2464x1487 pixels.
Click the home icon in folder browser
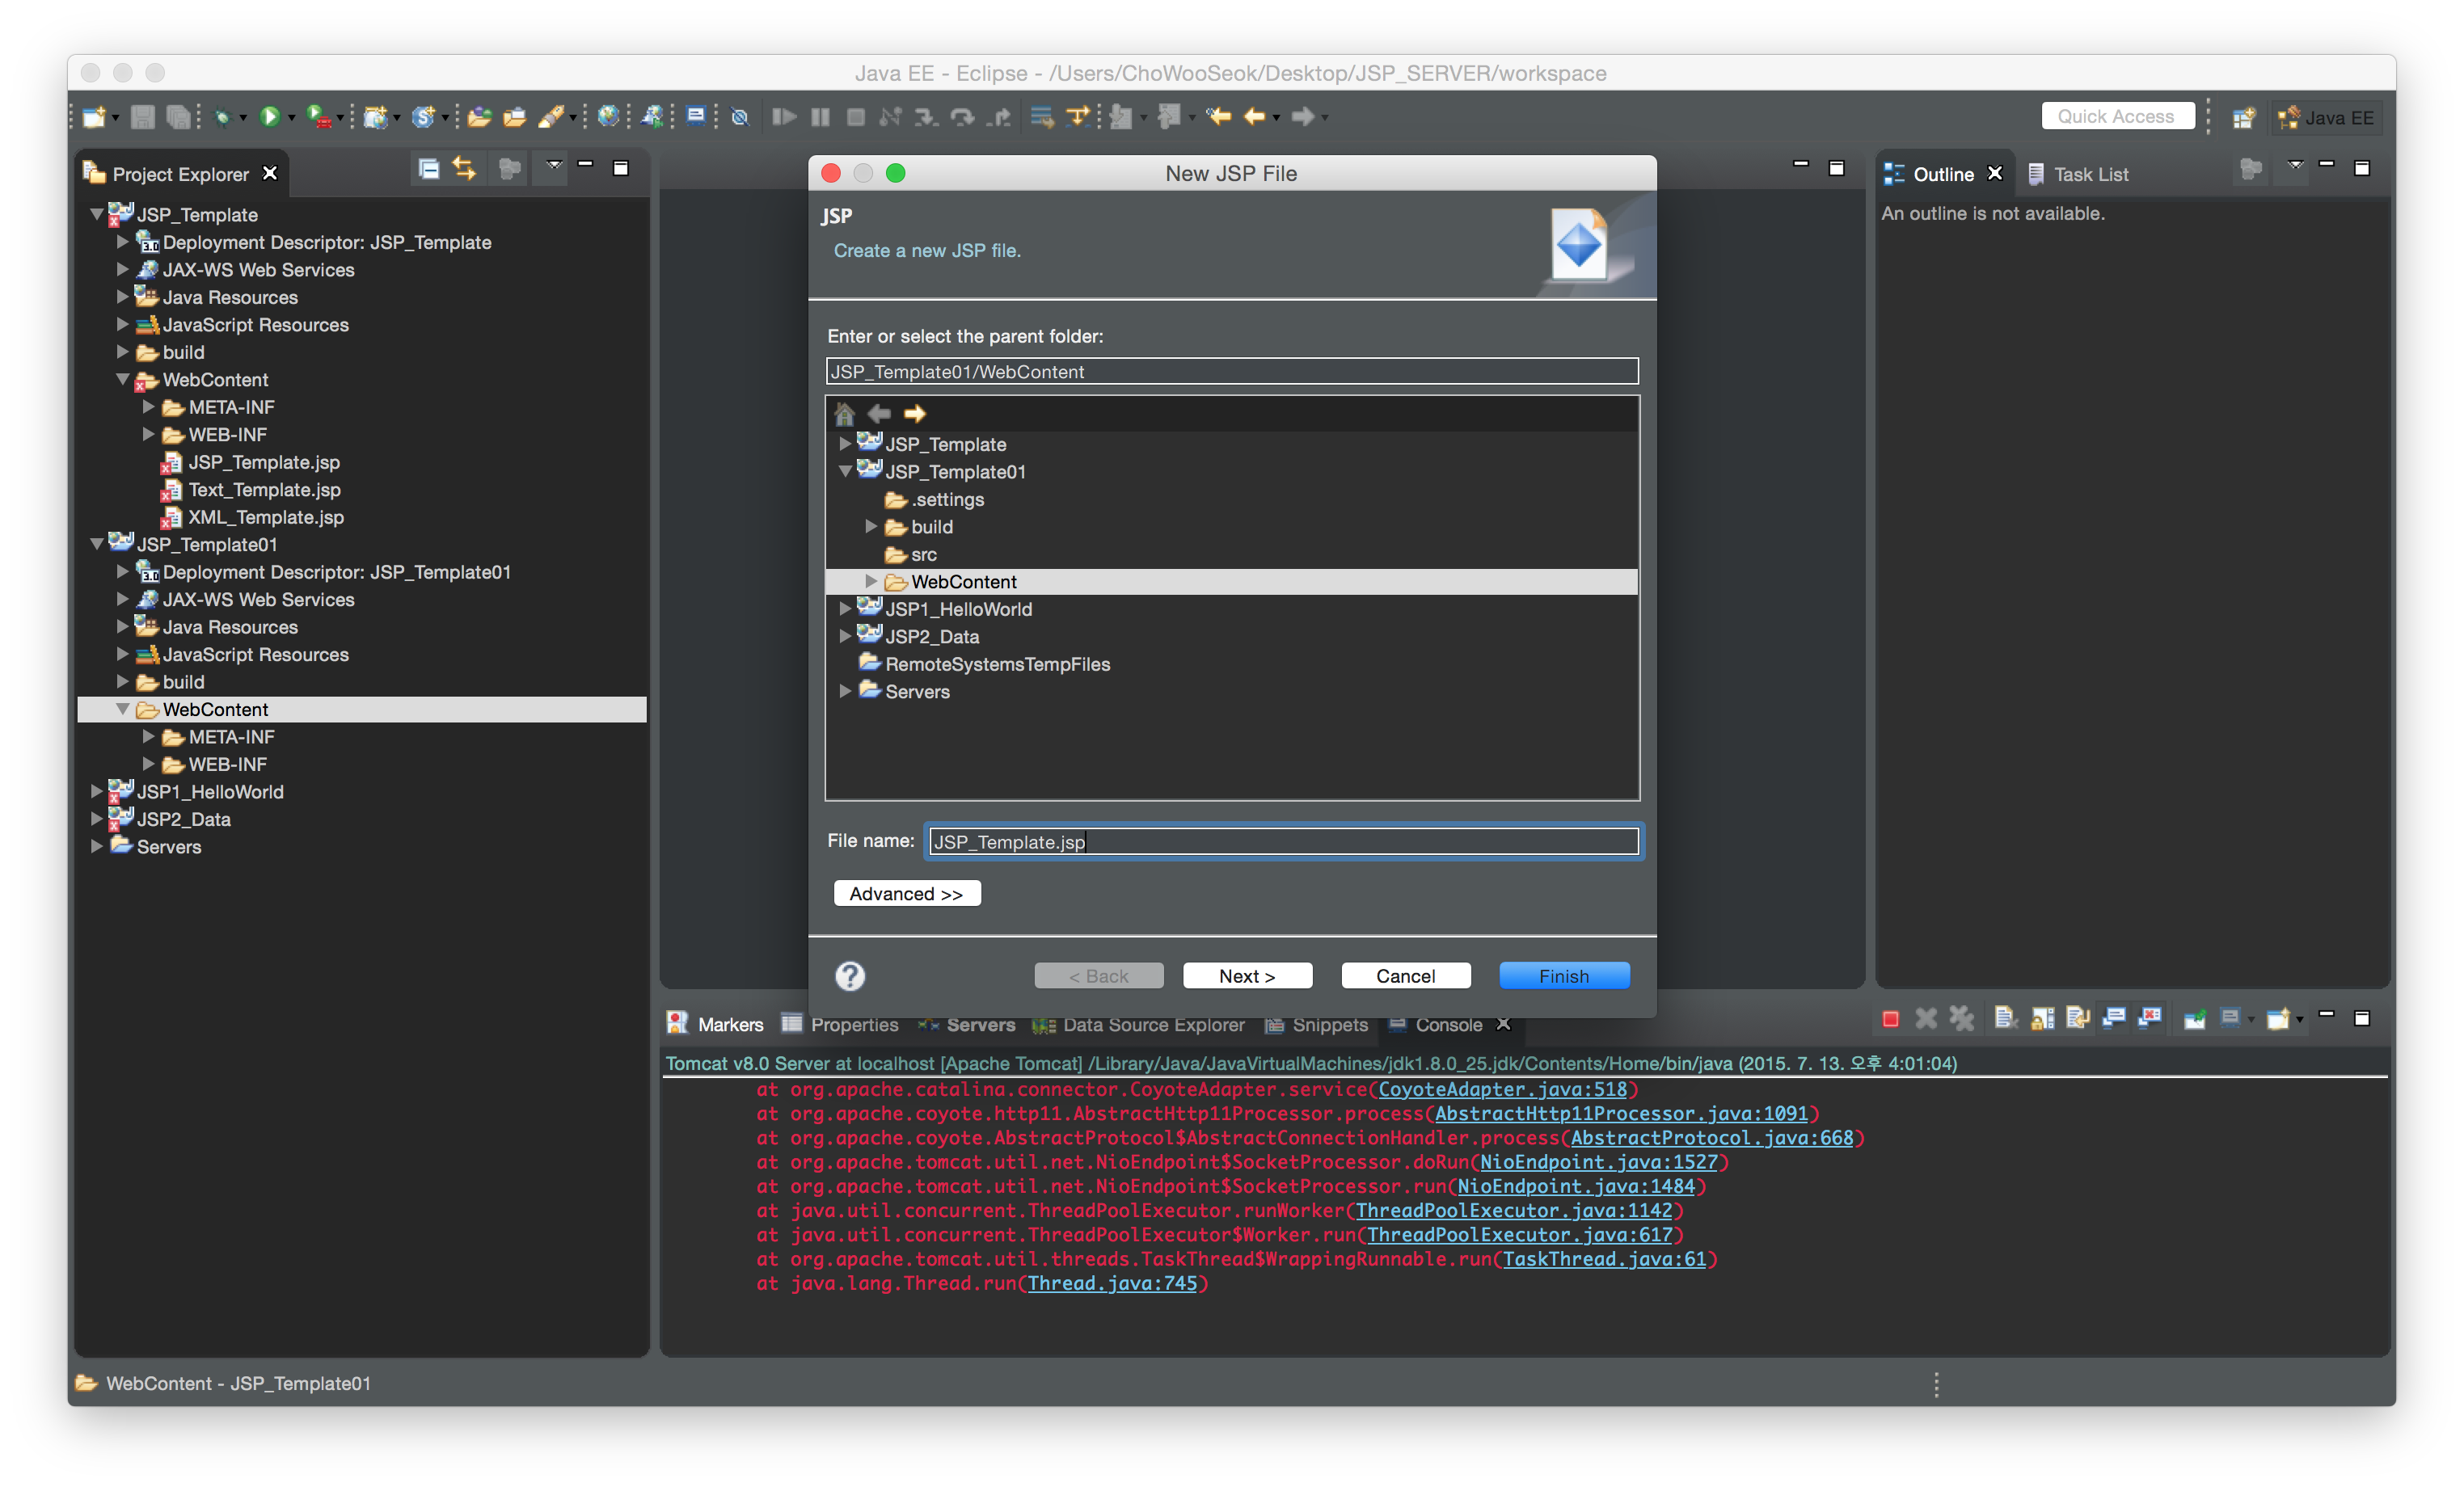point(844,413)
